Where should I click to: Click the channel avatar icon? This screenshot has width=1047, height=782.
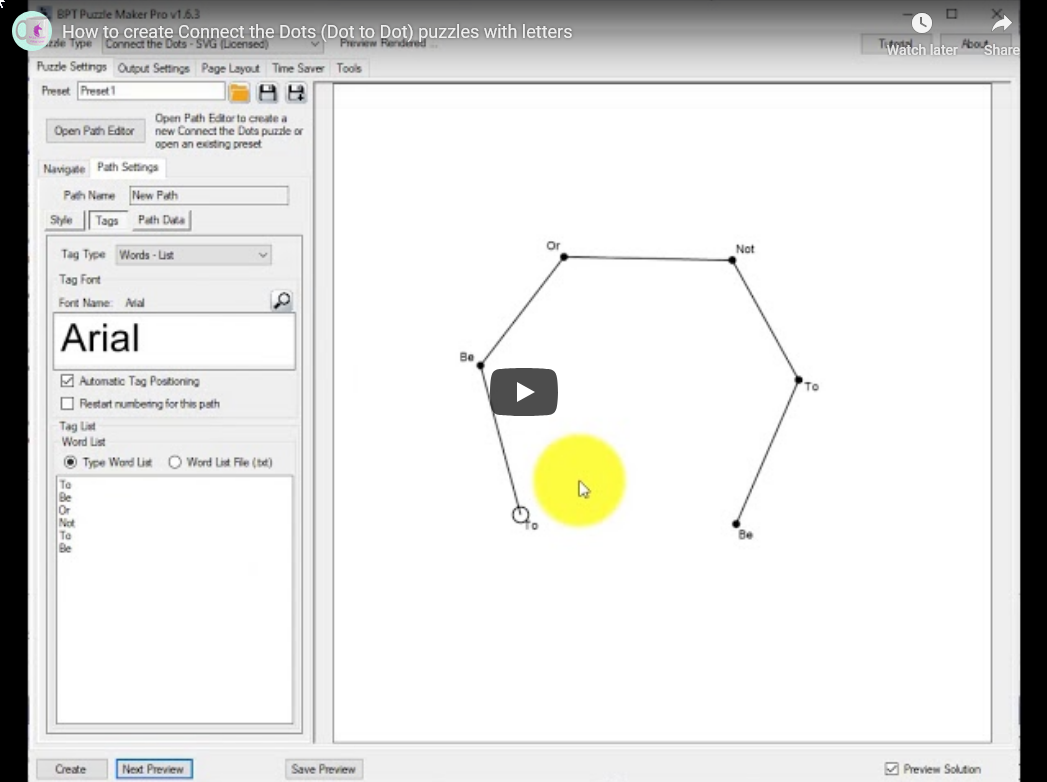point(31,31)
